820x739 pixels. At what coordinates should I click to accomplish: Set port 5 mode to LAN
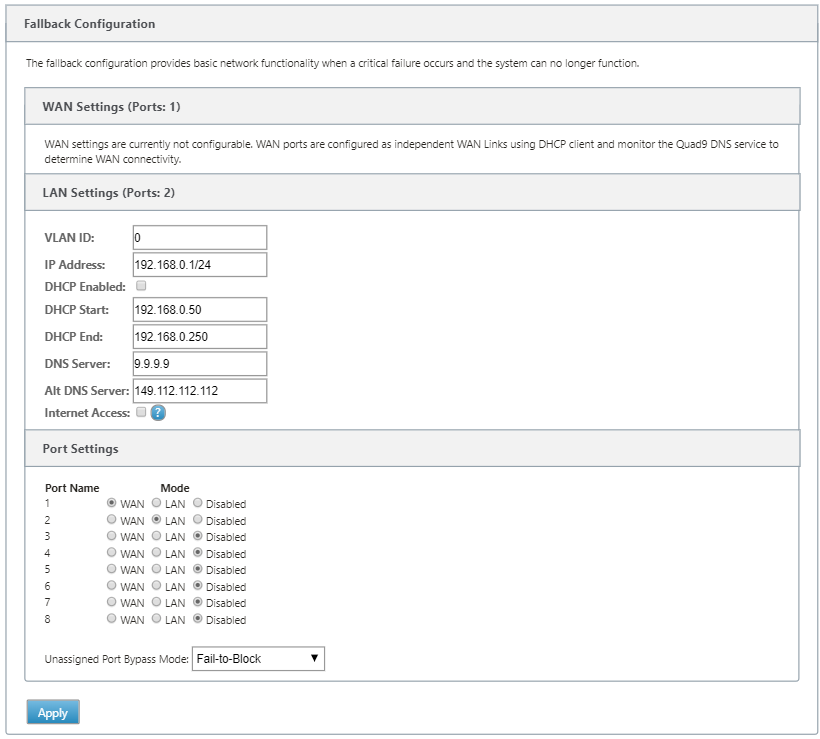[156, 569]
